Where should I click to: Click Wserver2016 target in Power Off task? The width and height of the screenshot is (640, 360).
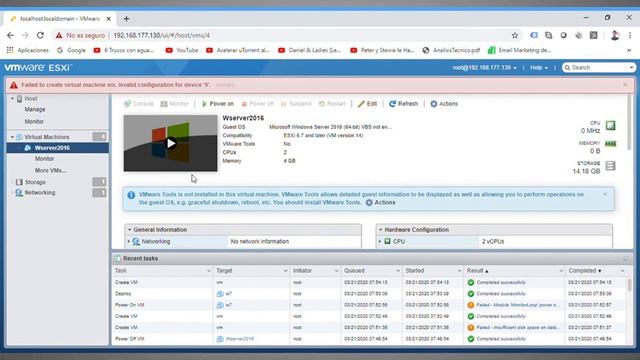(x=240, y=339)
